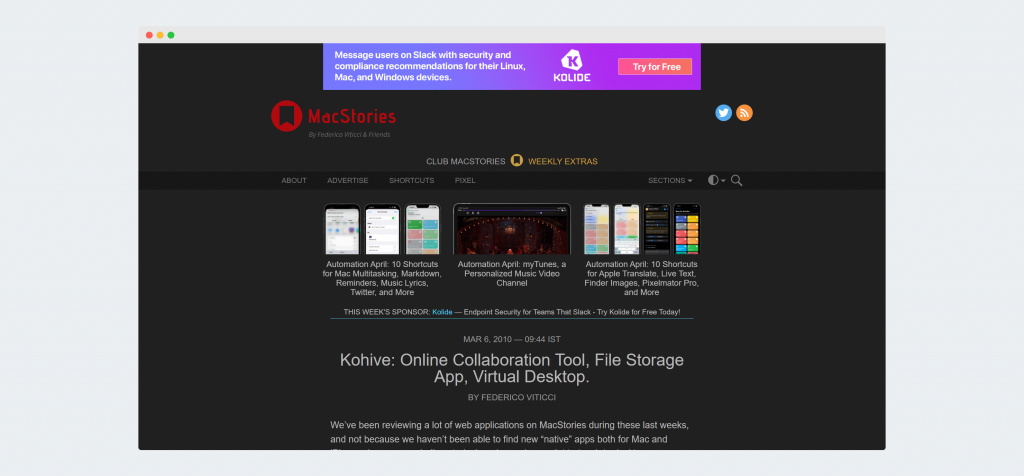This screenshot has height=476, width=1024.
Task: Click the MacStories wordmark text
Action: coord(352,116)
